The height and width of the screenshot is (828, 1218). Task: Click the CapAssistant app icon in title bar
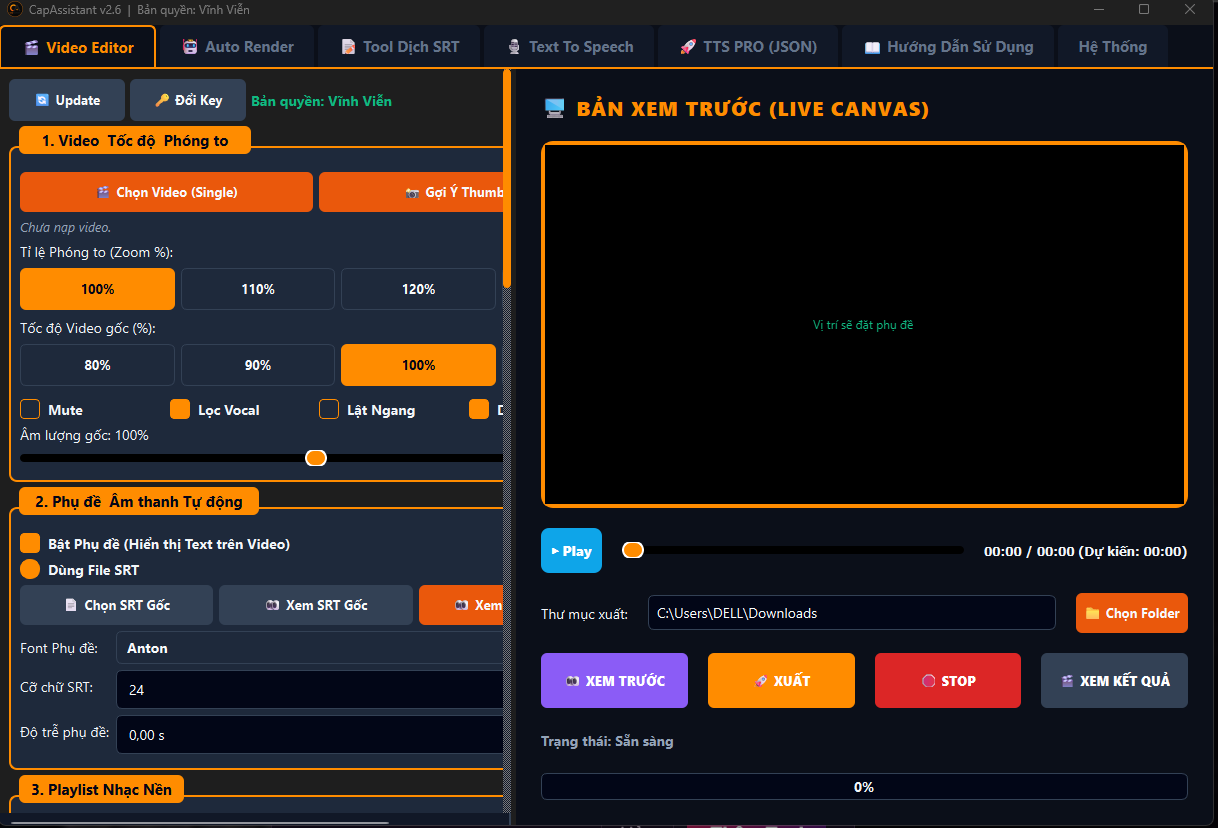tap(15, 9)
